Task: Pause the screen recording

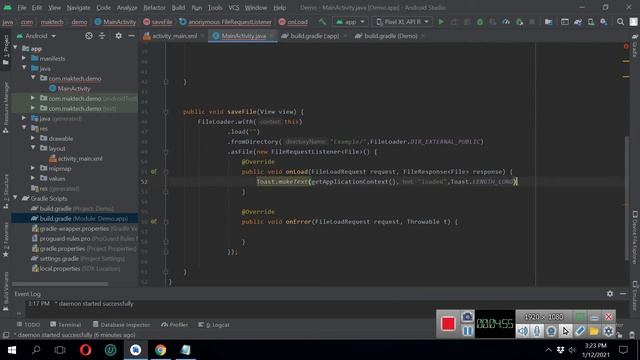Action: point(467,331)
